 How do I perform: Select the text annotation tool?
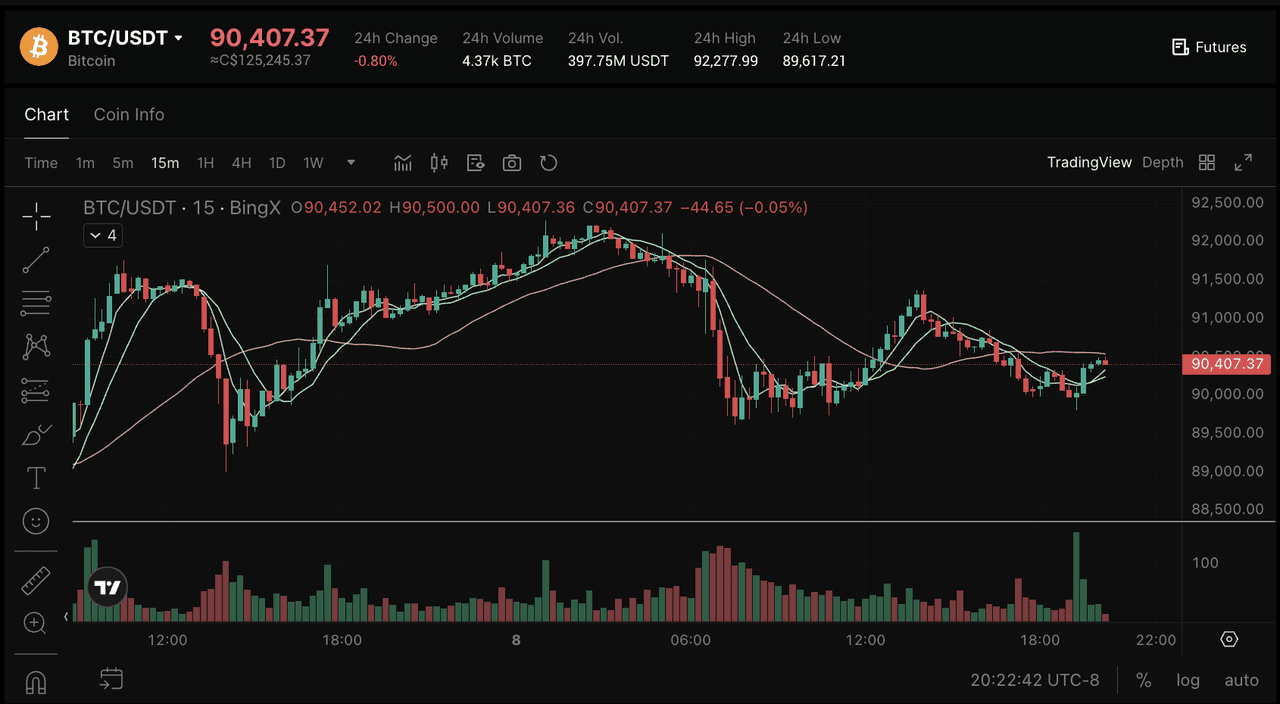(x=36, y=478)
